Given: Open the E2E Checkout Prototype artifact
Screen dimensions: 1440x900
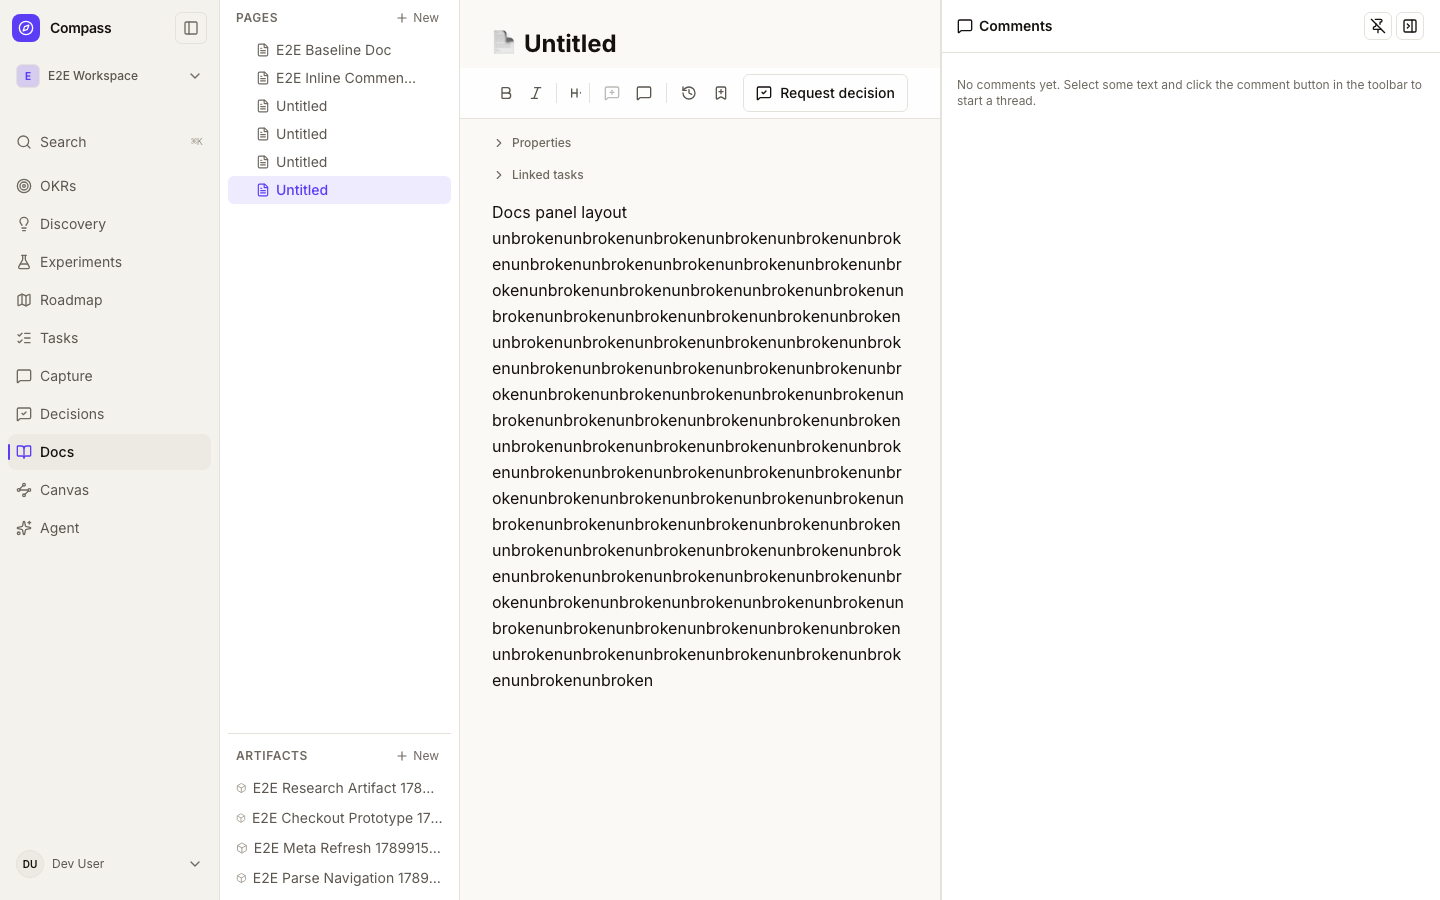Looking at the screenshot, I should [x=339, y=818].
